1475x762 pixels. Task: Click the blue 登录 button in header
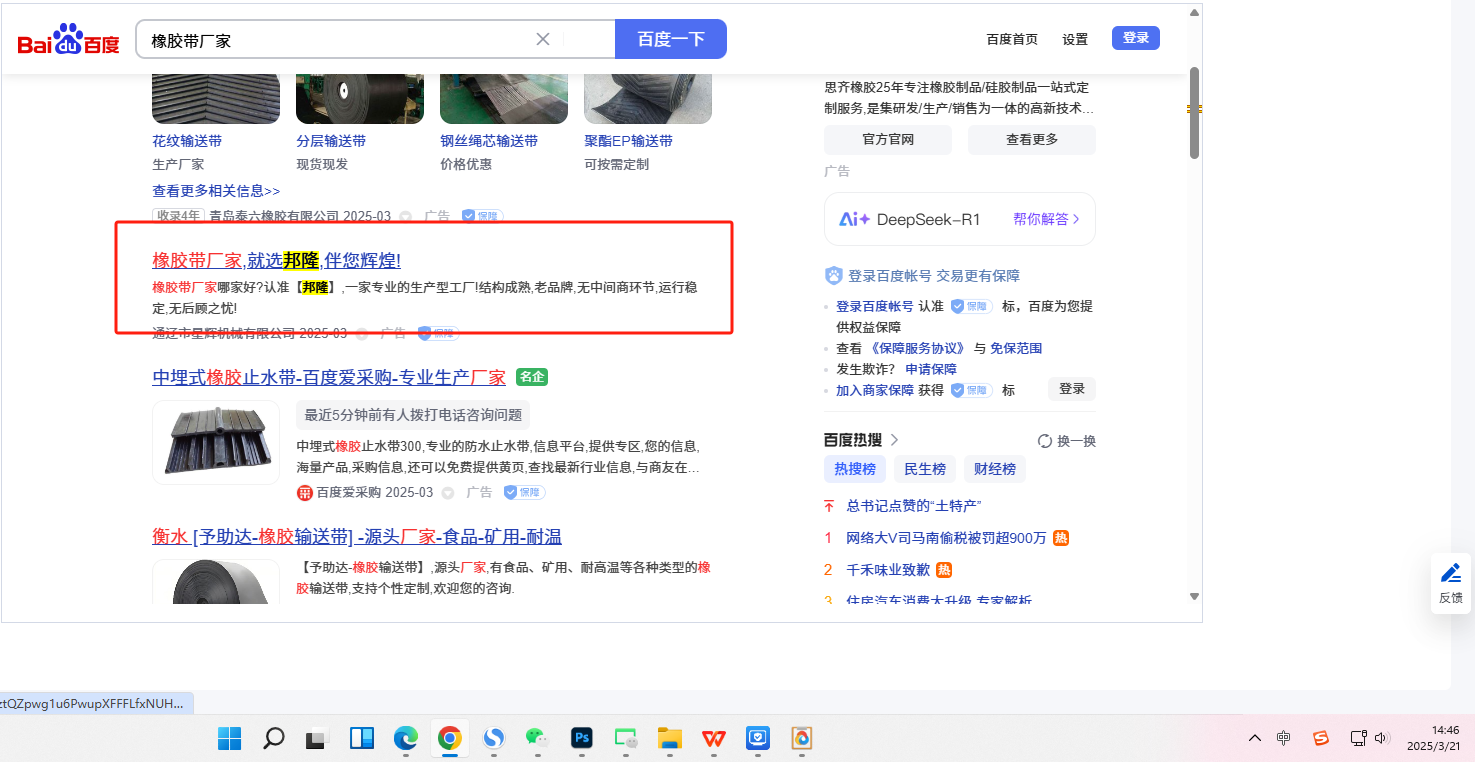1135,38
